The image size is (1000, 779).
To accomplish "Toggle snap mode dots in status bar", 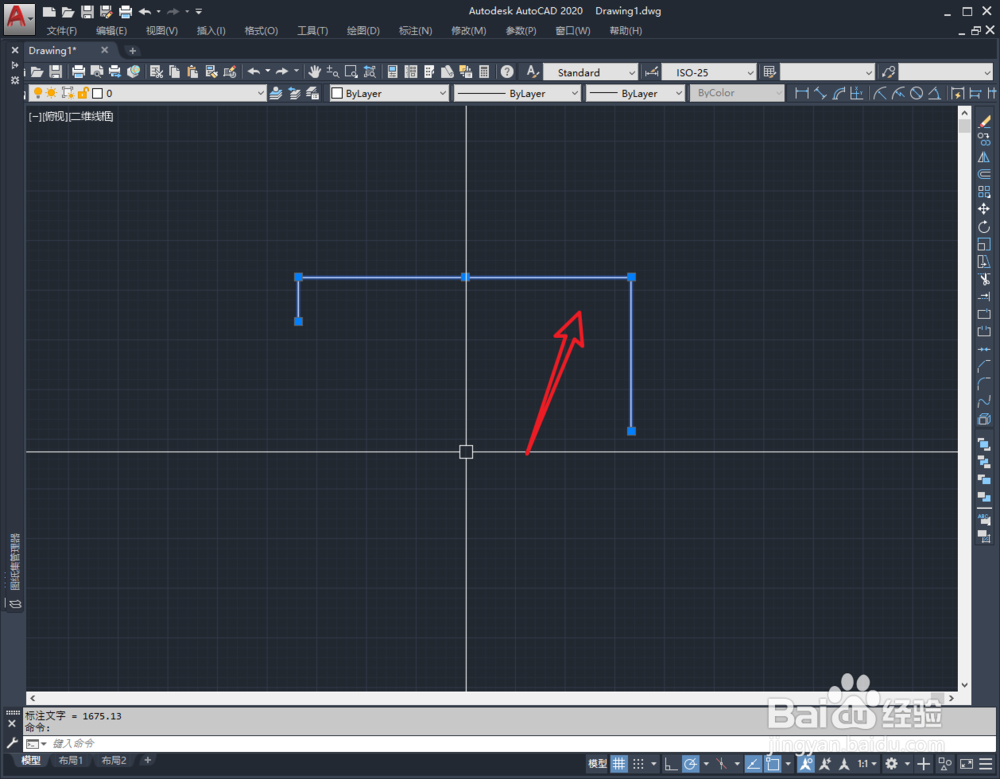I will 638,764.
